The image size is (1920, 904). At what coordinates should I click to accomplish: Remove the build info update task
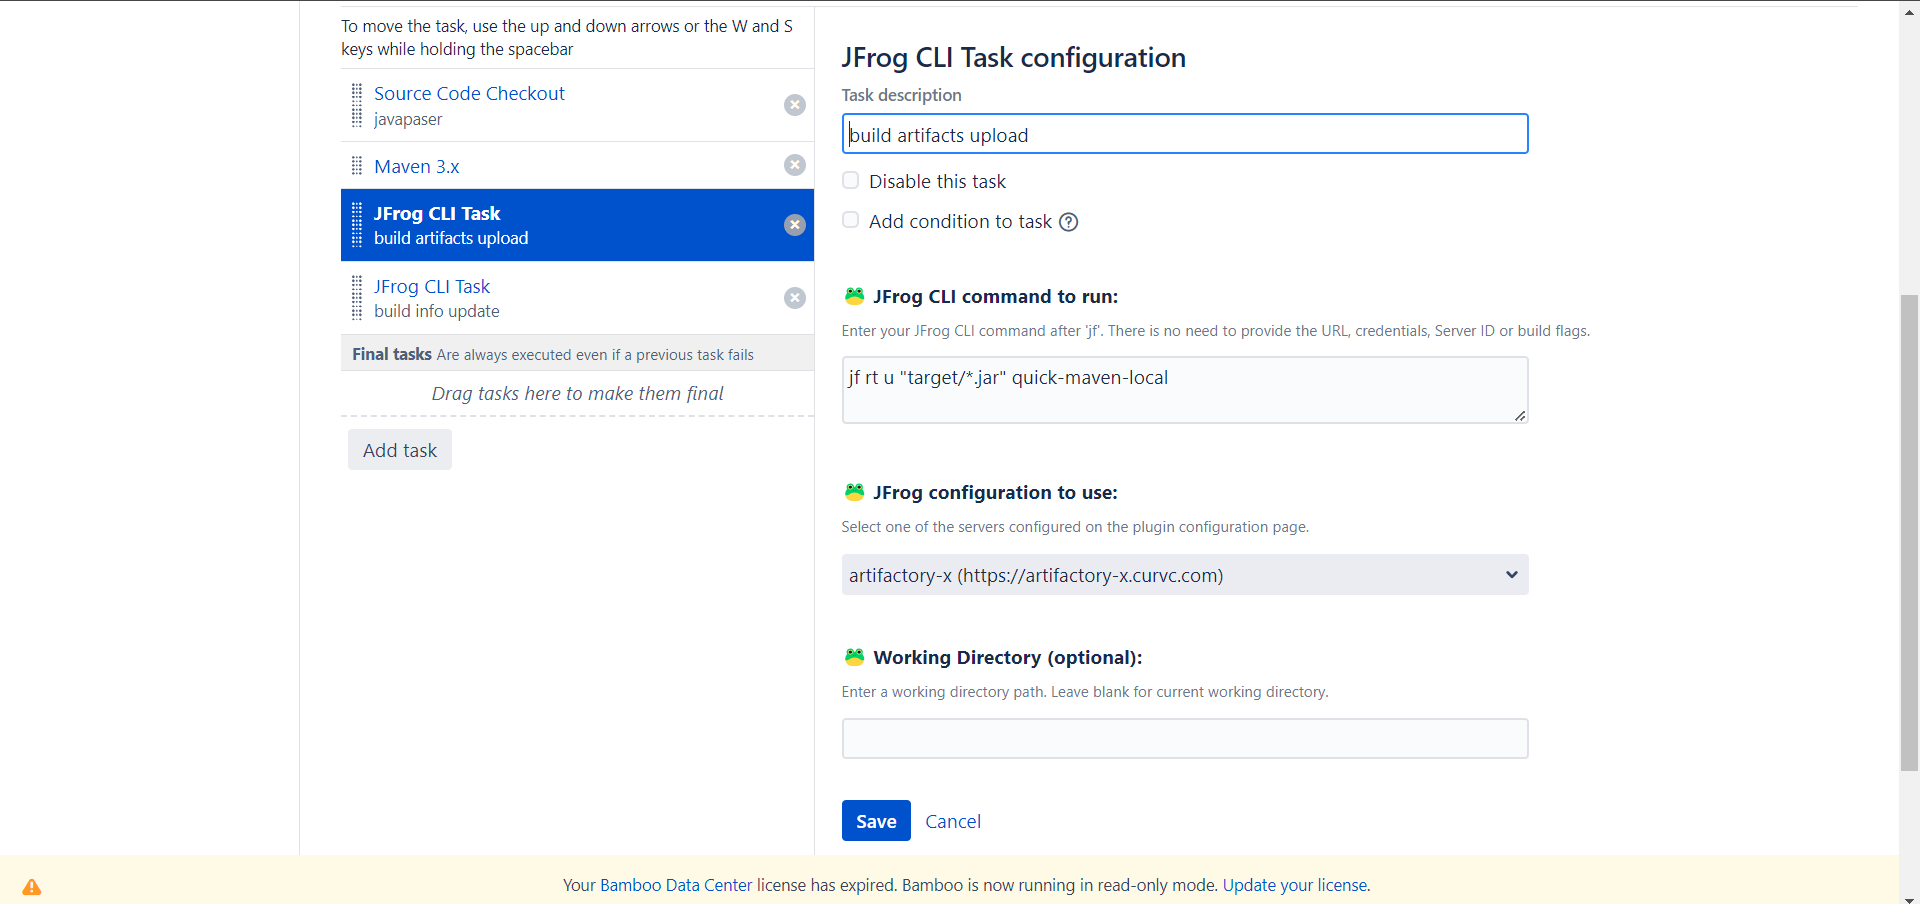[795, 298]
